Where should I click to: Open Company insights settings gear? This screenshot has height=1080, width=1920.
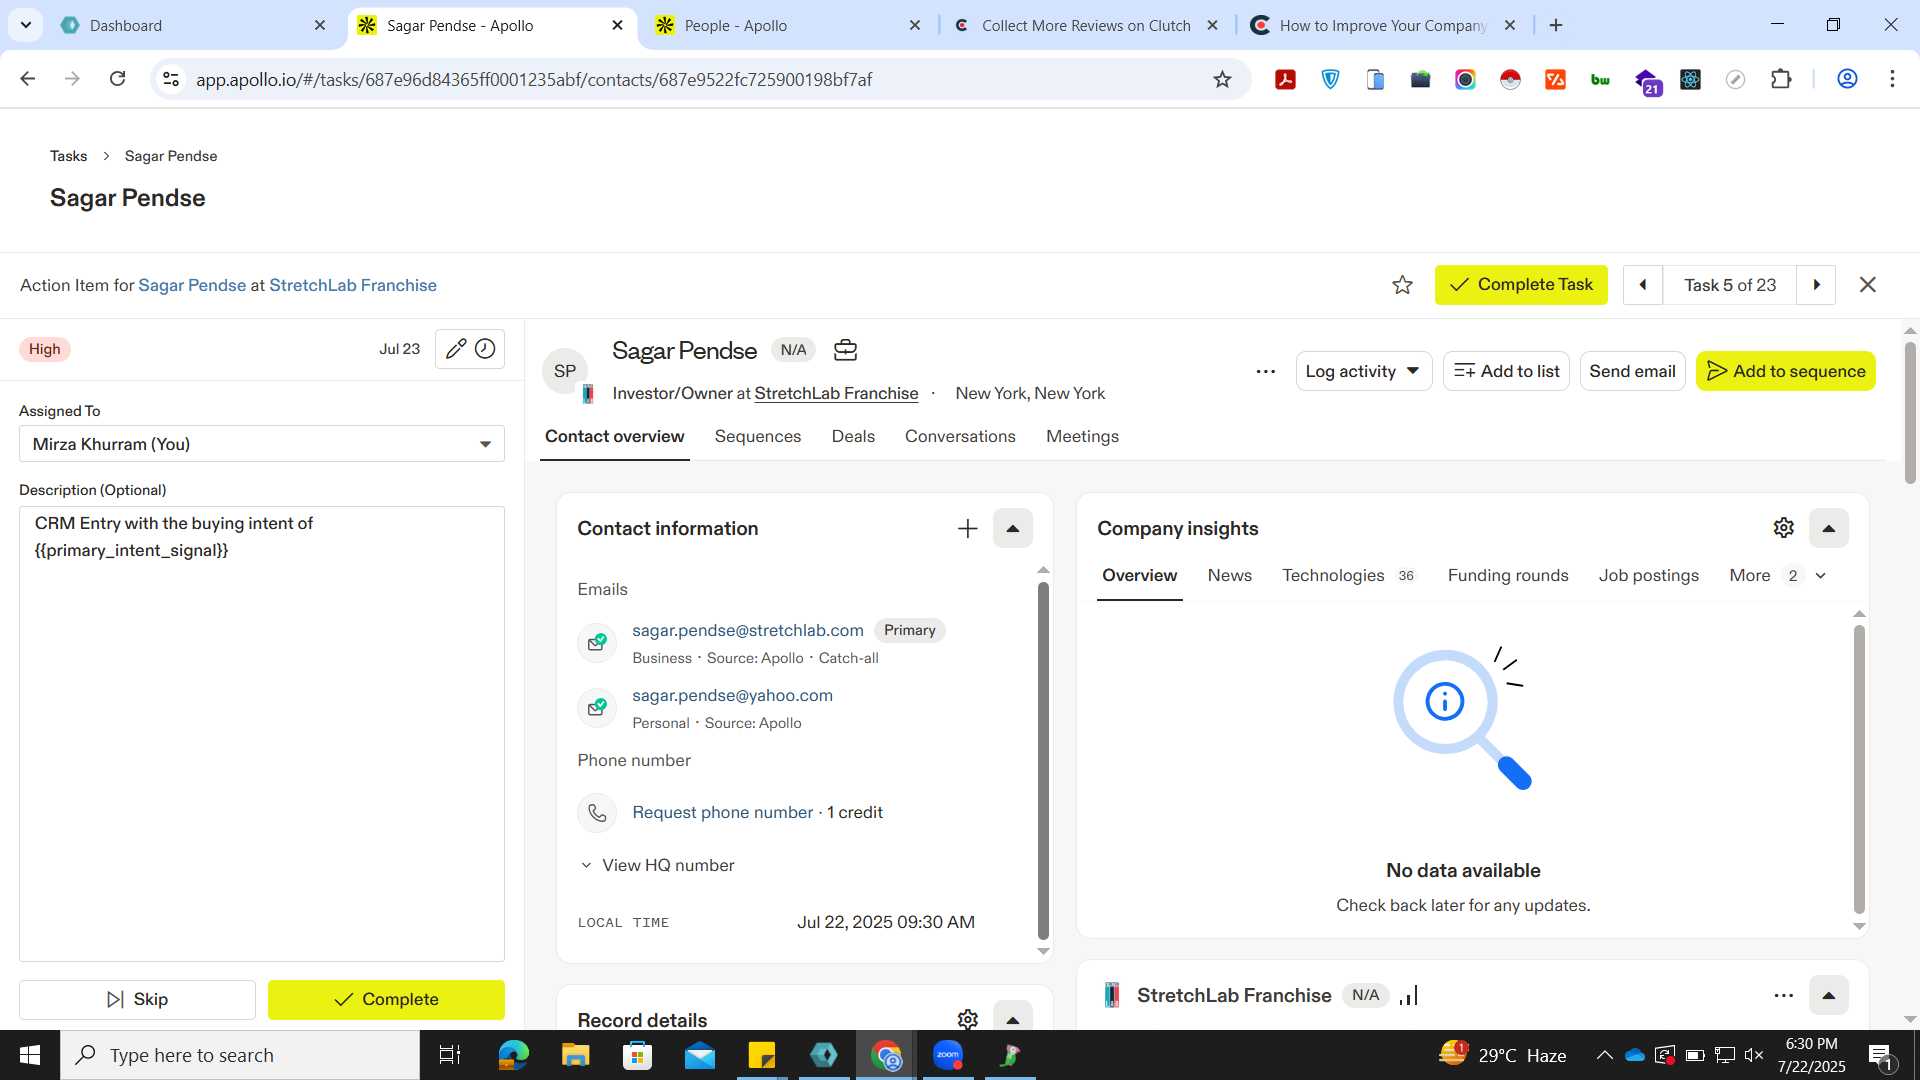click(1783, 528)
